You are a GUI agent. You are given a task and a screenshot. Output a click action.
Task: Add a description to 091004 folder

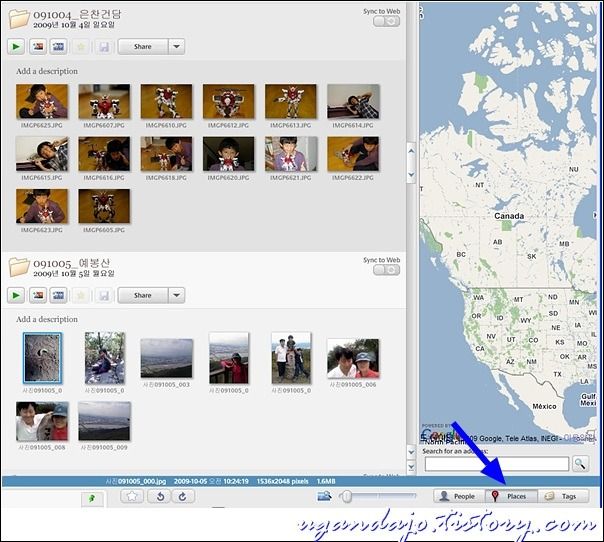click(x=47, y=71)
